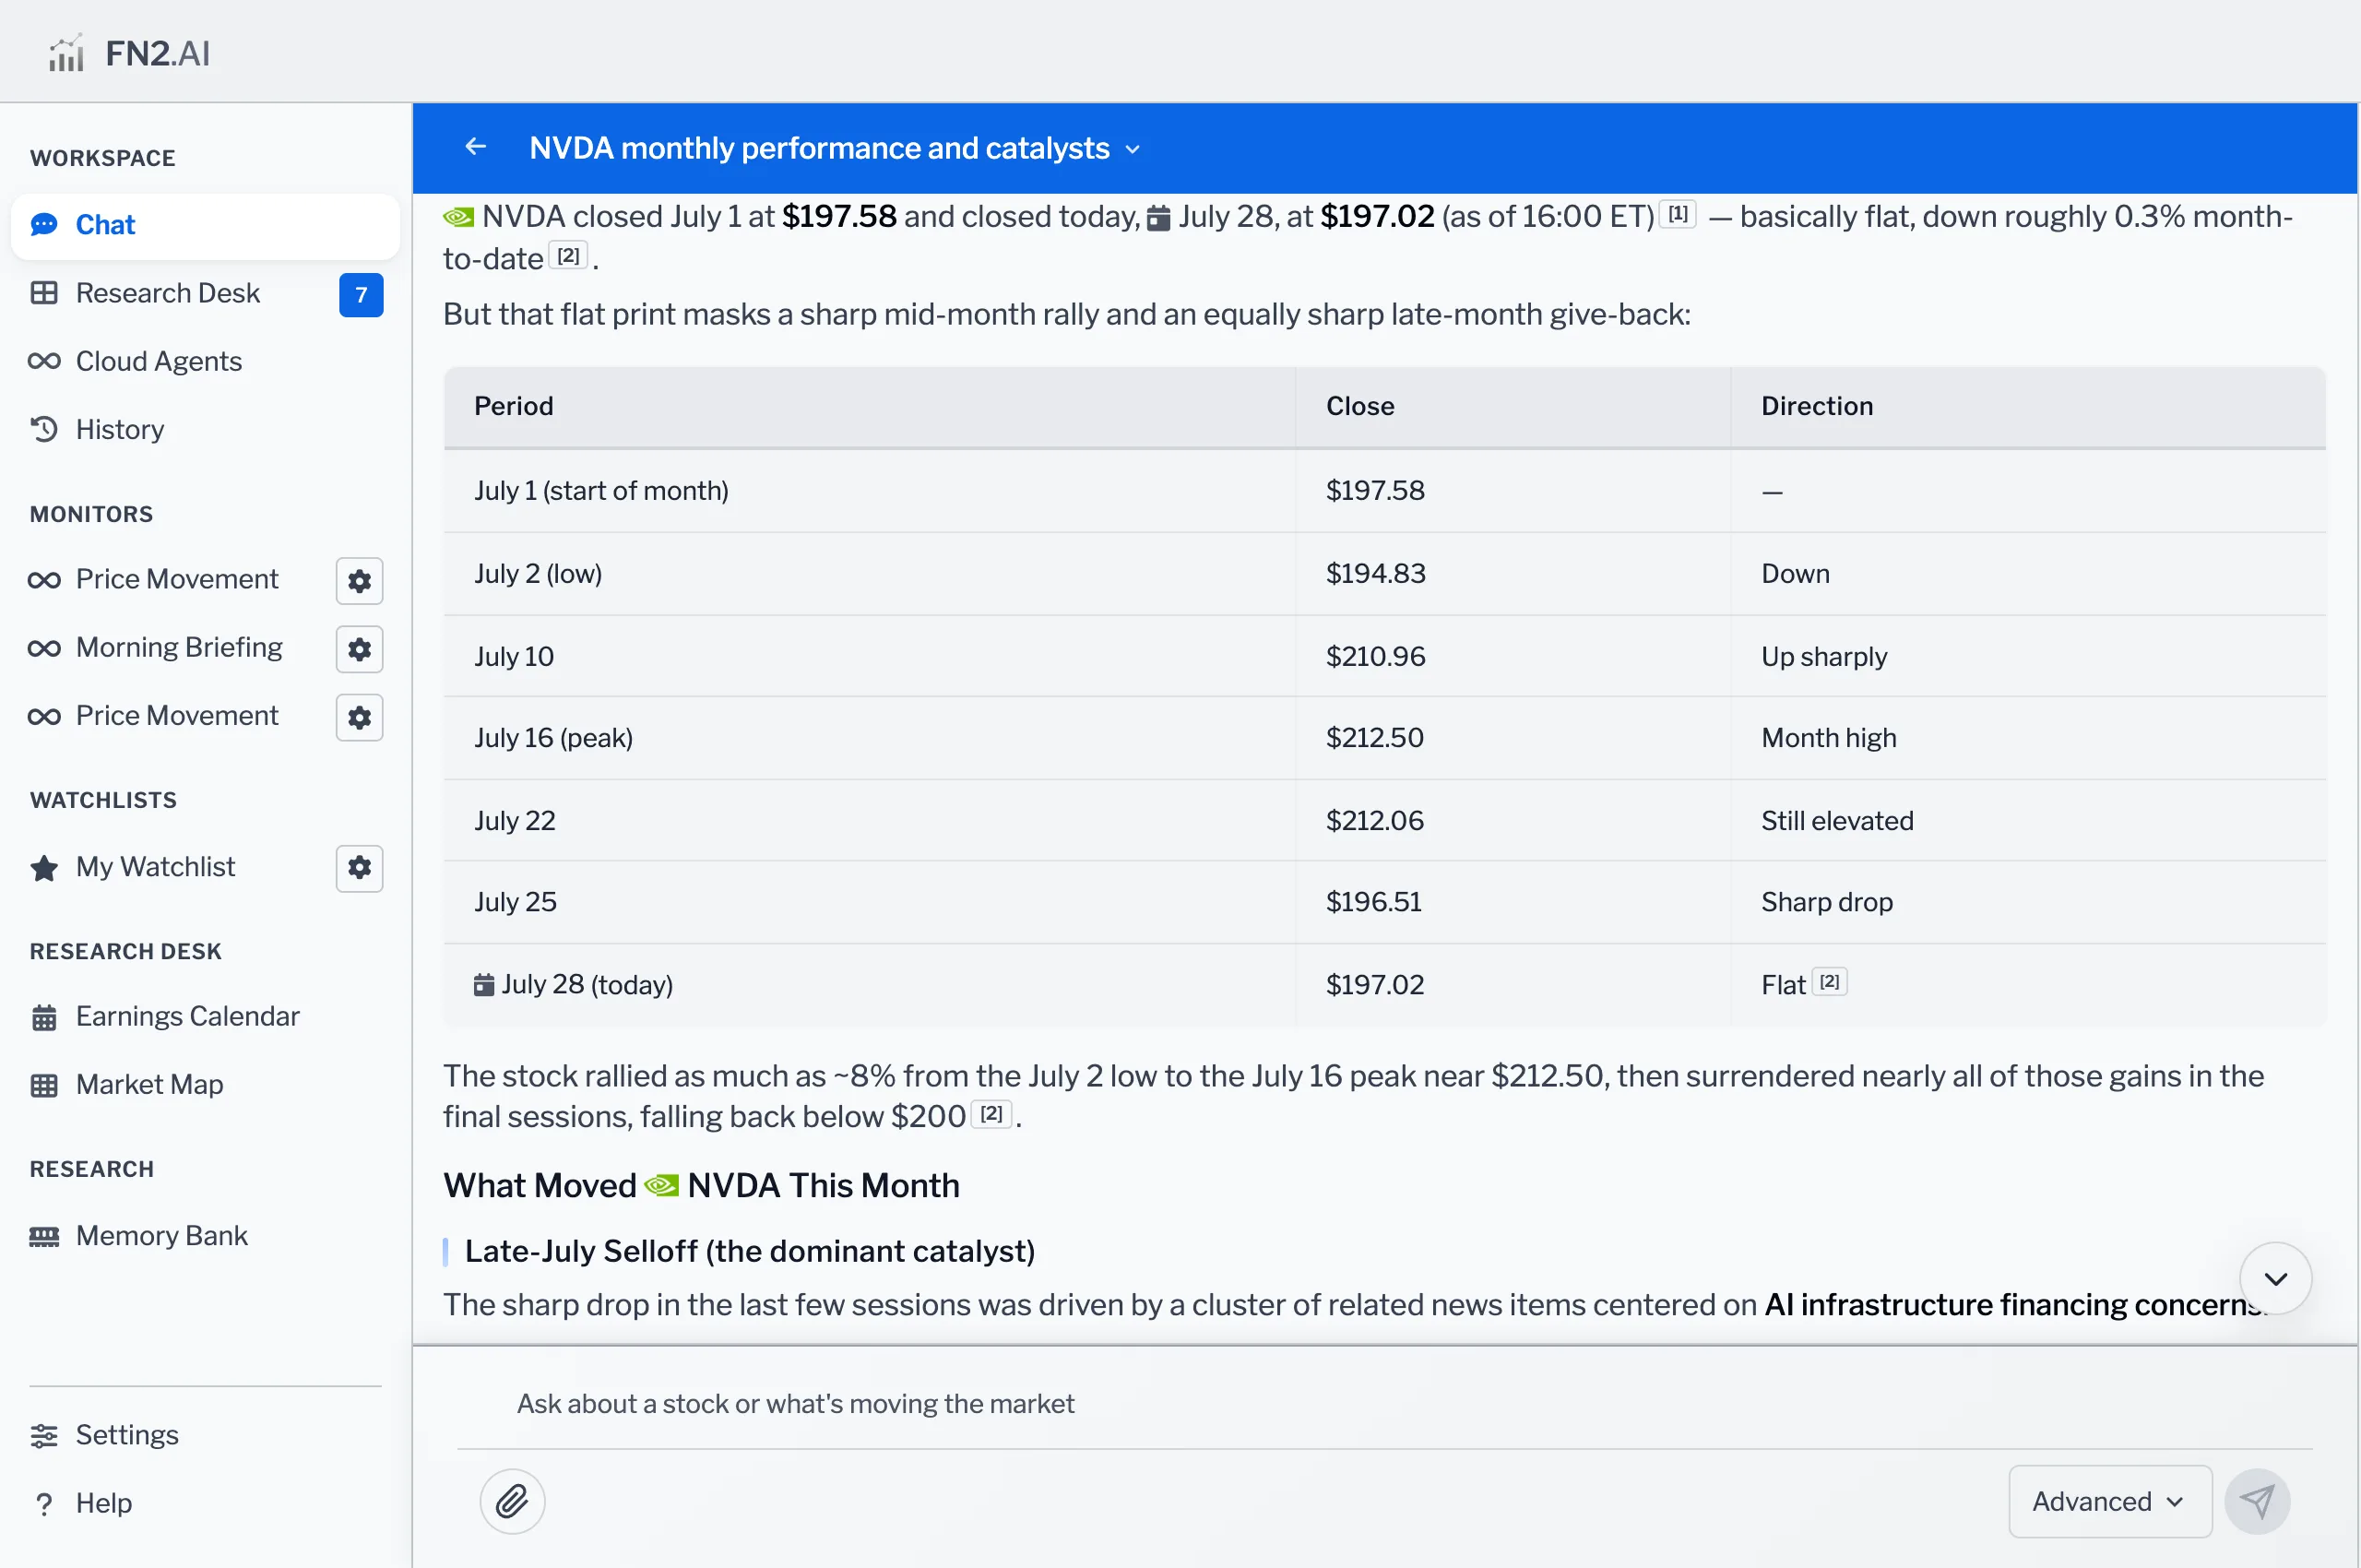Screen dimensions: 2361x1568
Task: Send message with paper plane button
Action: click(x=2256, y=1501)
